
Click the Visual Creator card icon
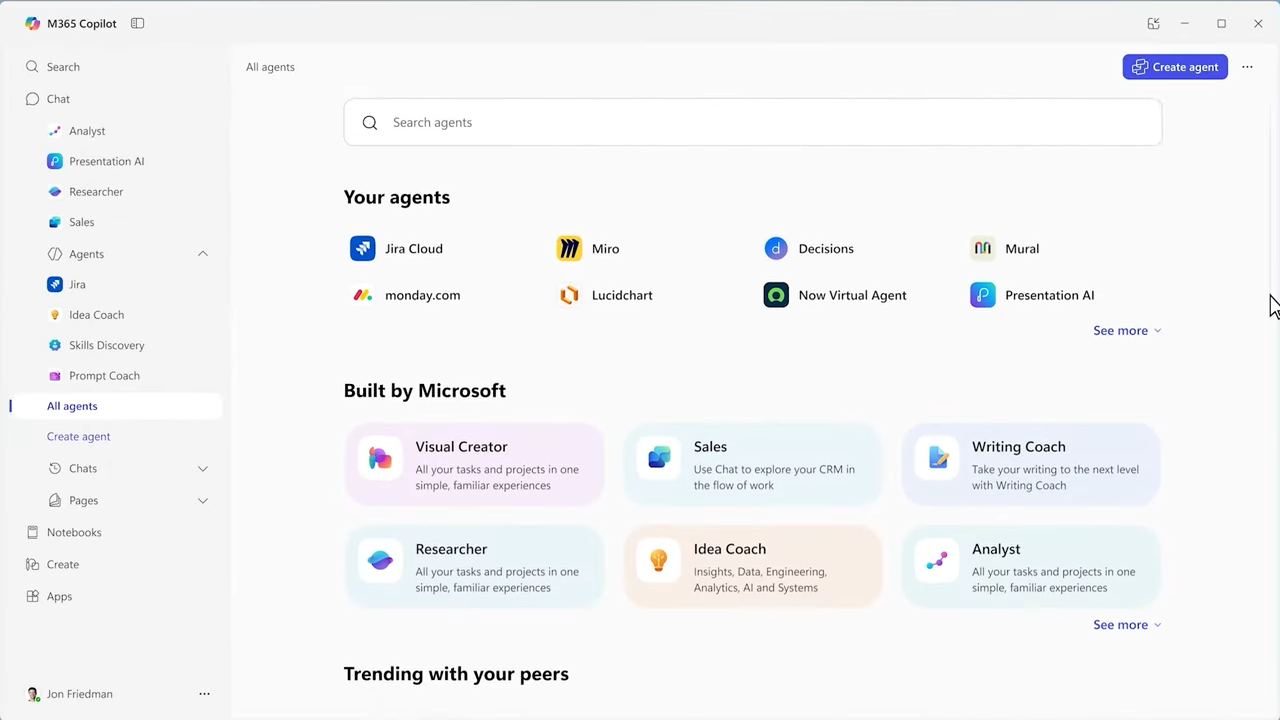click(380, 459)
